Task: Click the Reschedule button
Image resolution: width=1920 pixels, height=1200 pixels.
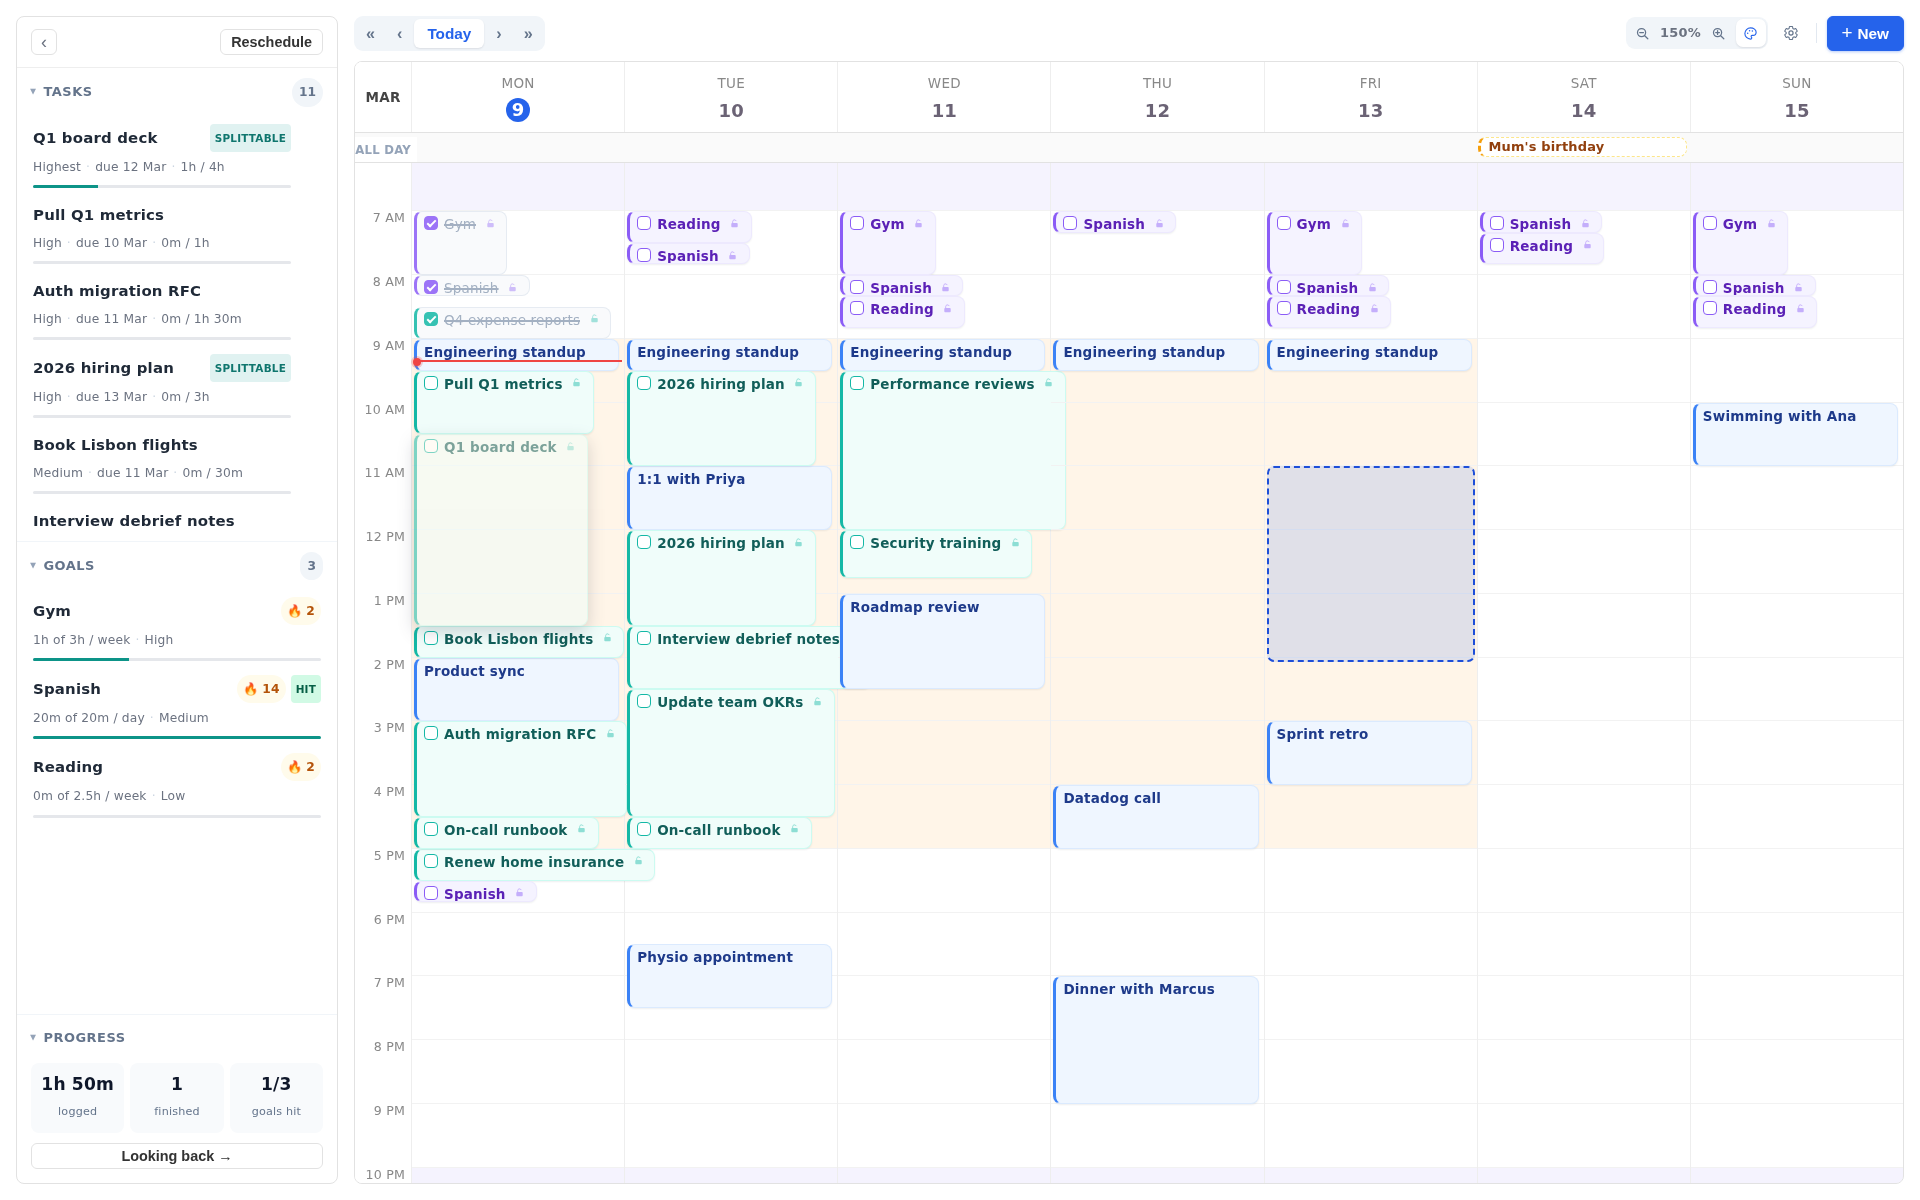Action: pos(271,42)
